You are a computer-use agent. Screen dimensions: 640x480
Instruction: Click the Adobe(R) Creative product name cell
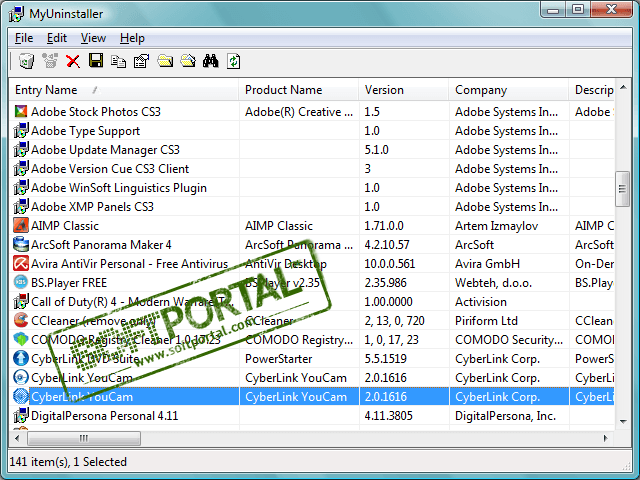pyautogui.click(x=299, y=111)
